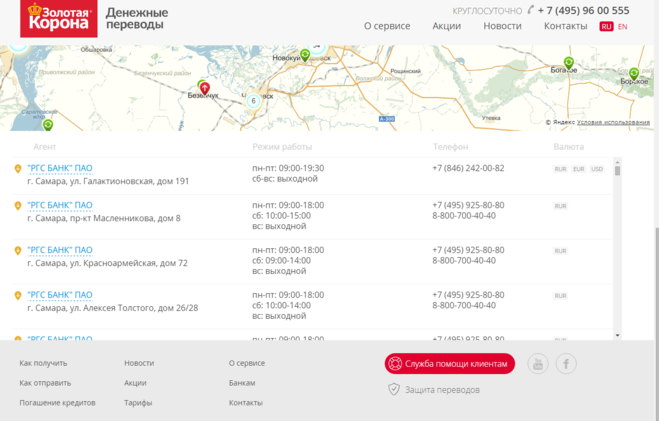Switch site language to EN
The image size is (659, 421).
(623, 26)
